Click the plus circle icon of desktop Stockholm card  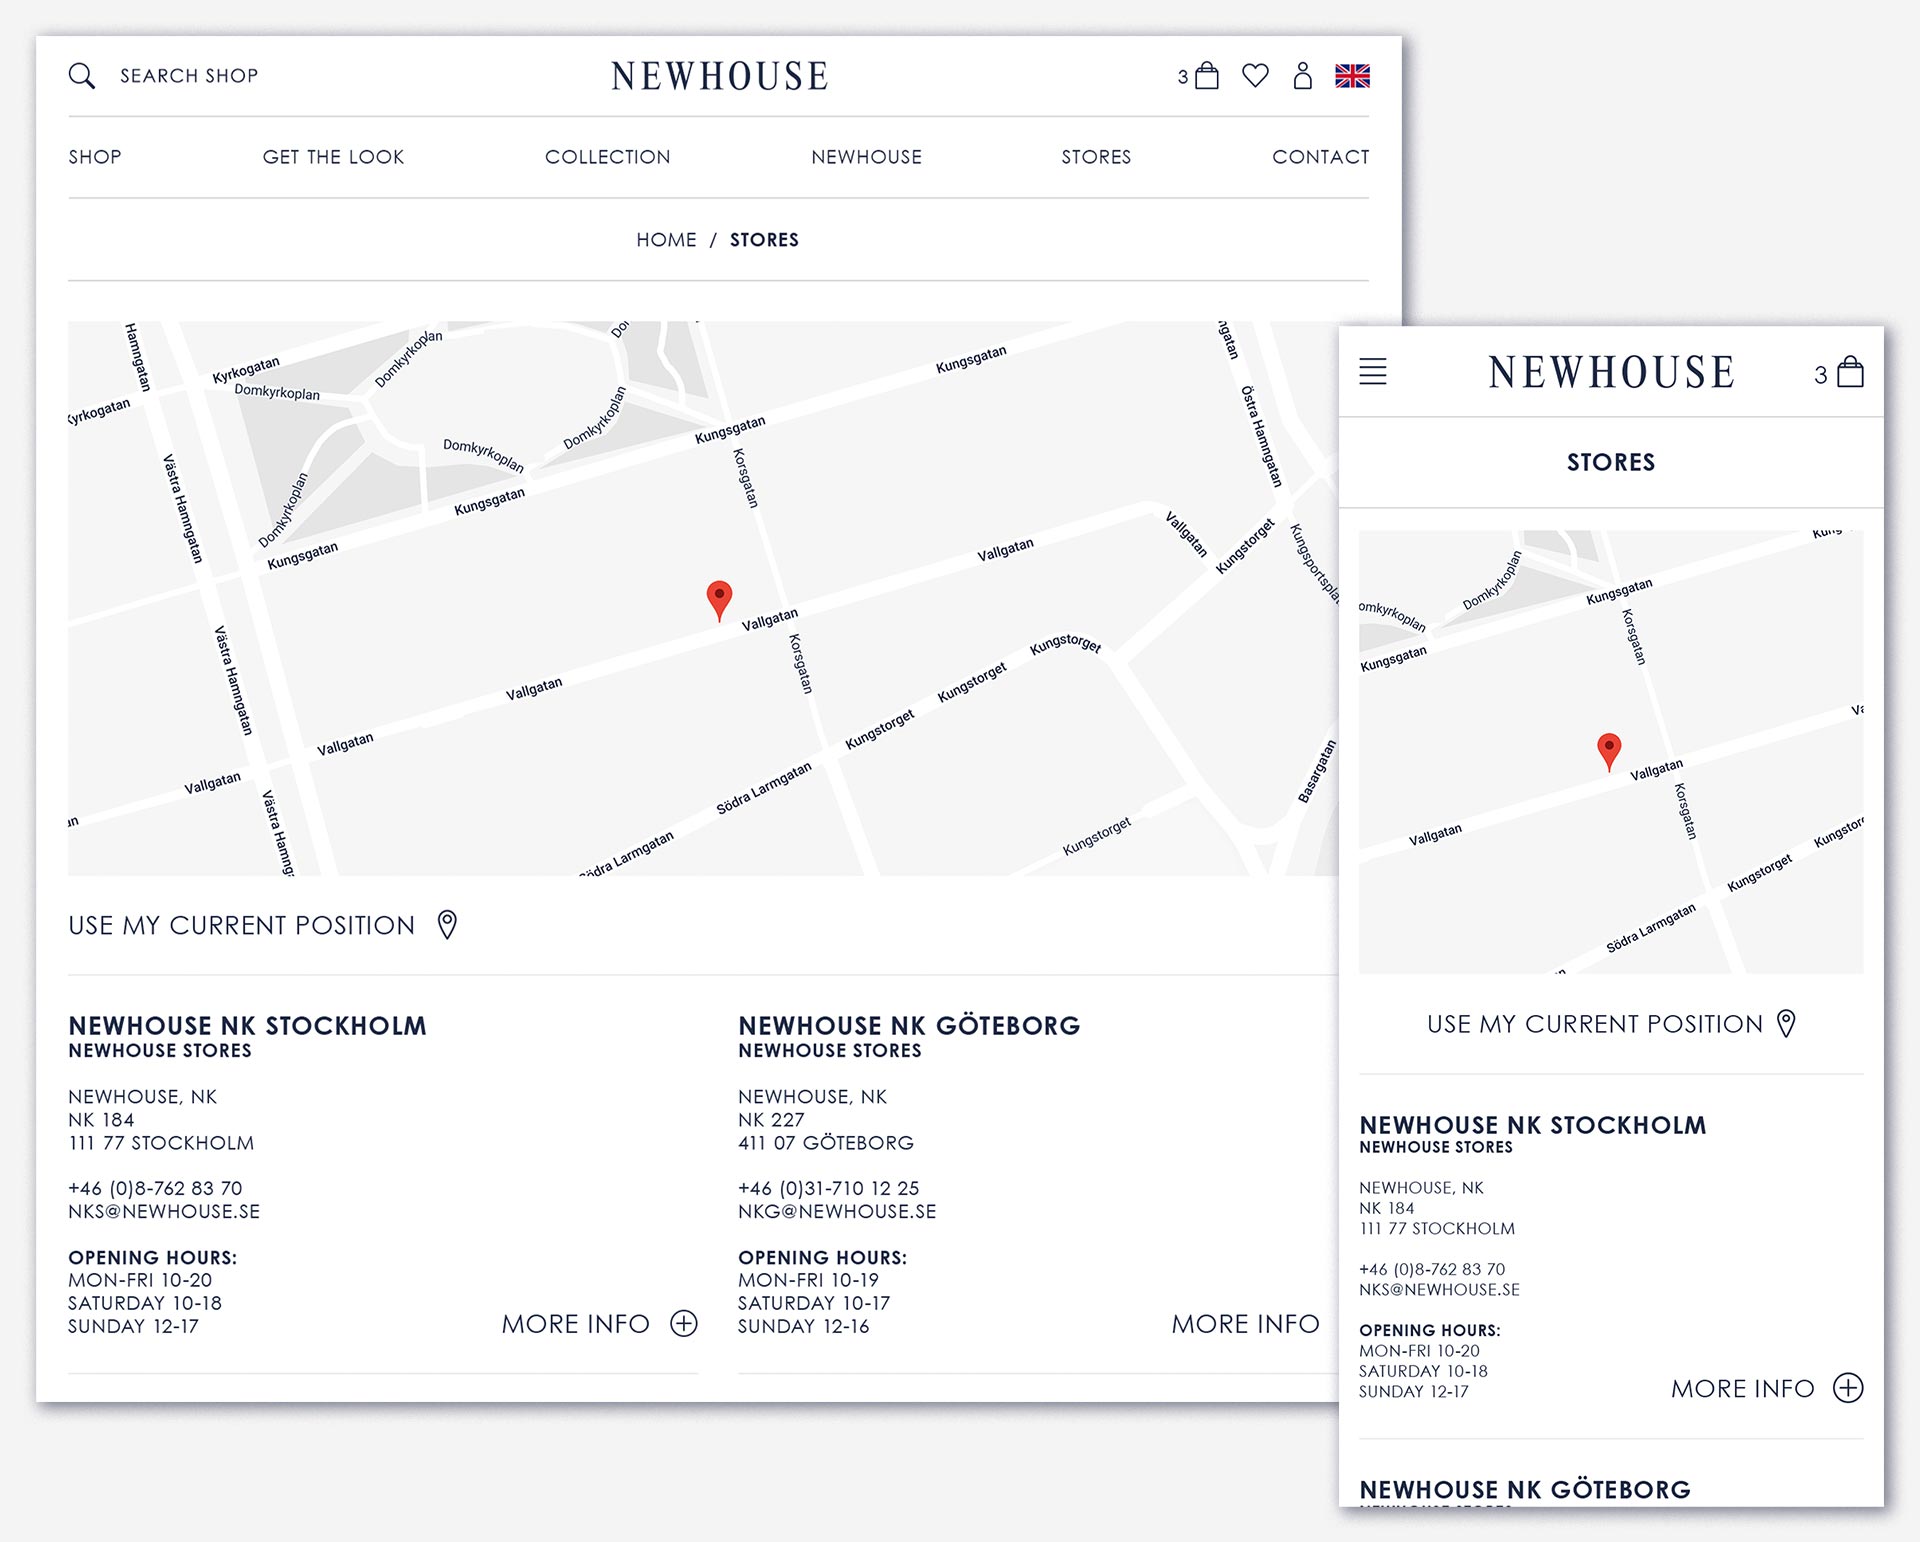pos(684,1324)
